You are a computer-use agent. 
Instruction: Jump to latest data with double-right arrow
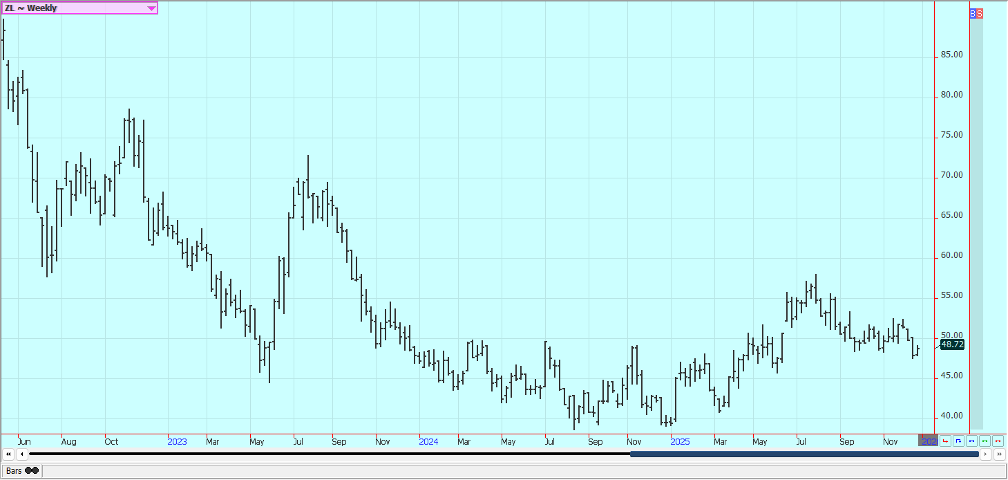(998, 454)
